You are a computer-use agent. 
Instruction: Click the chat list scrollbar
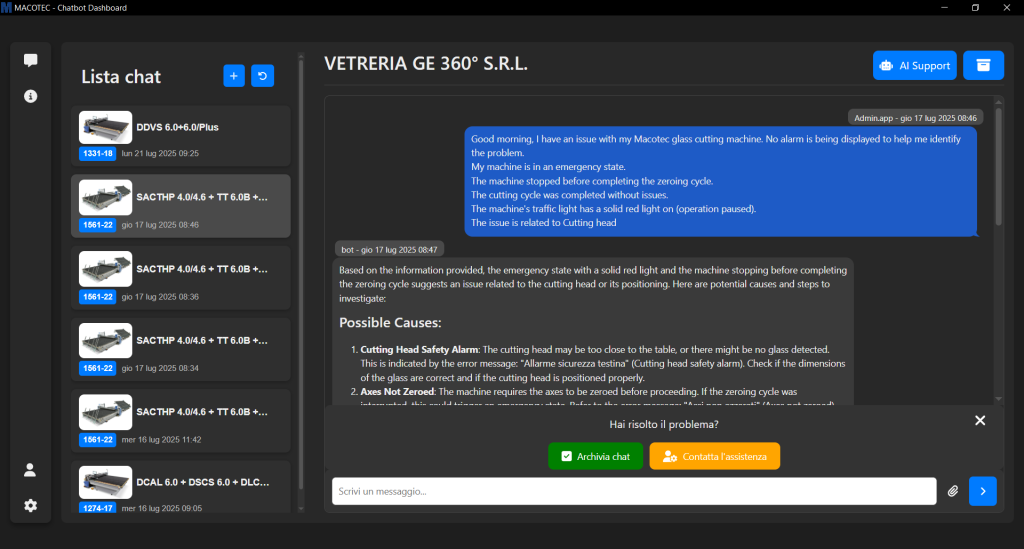click(300, 274)
